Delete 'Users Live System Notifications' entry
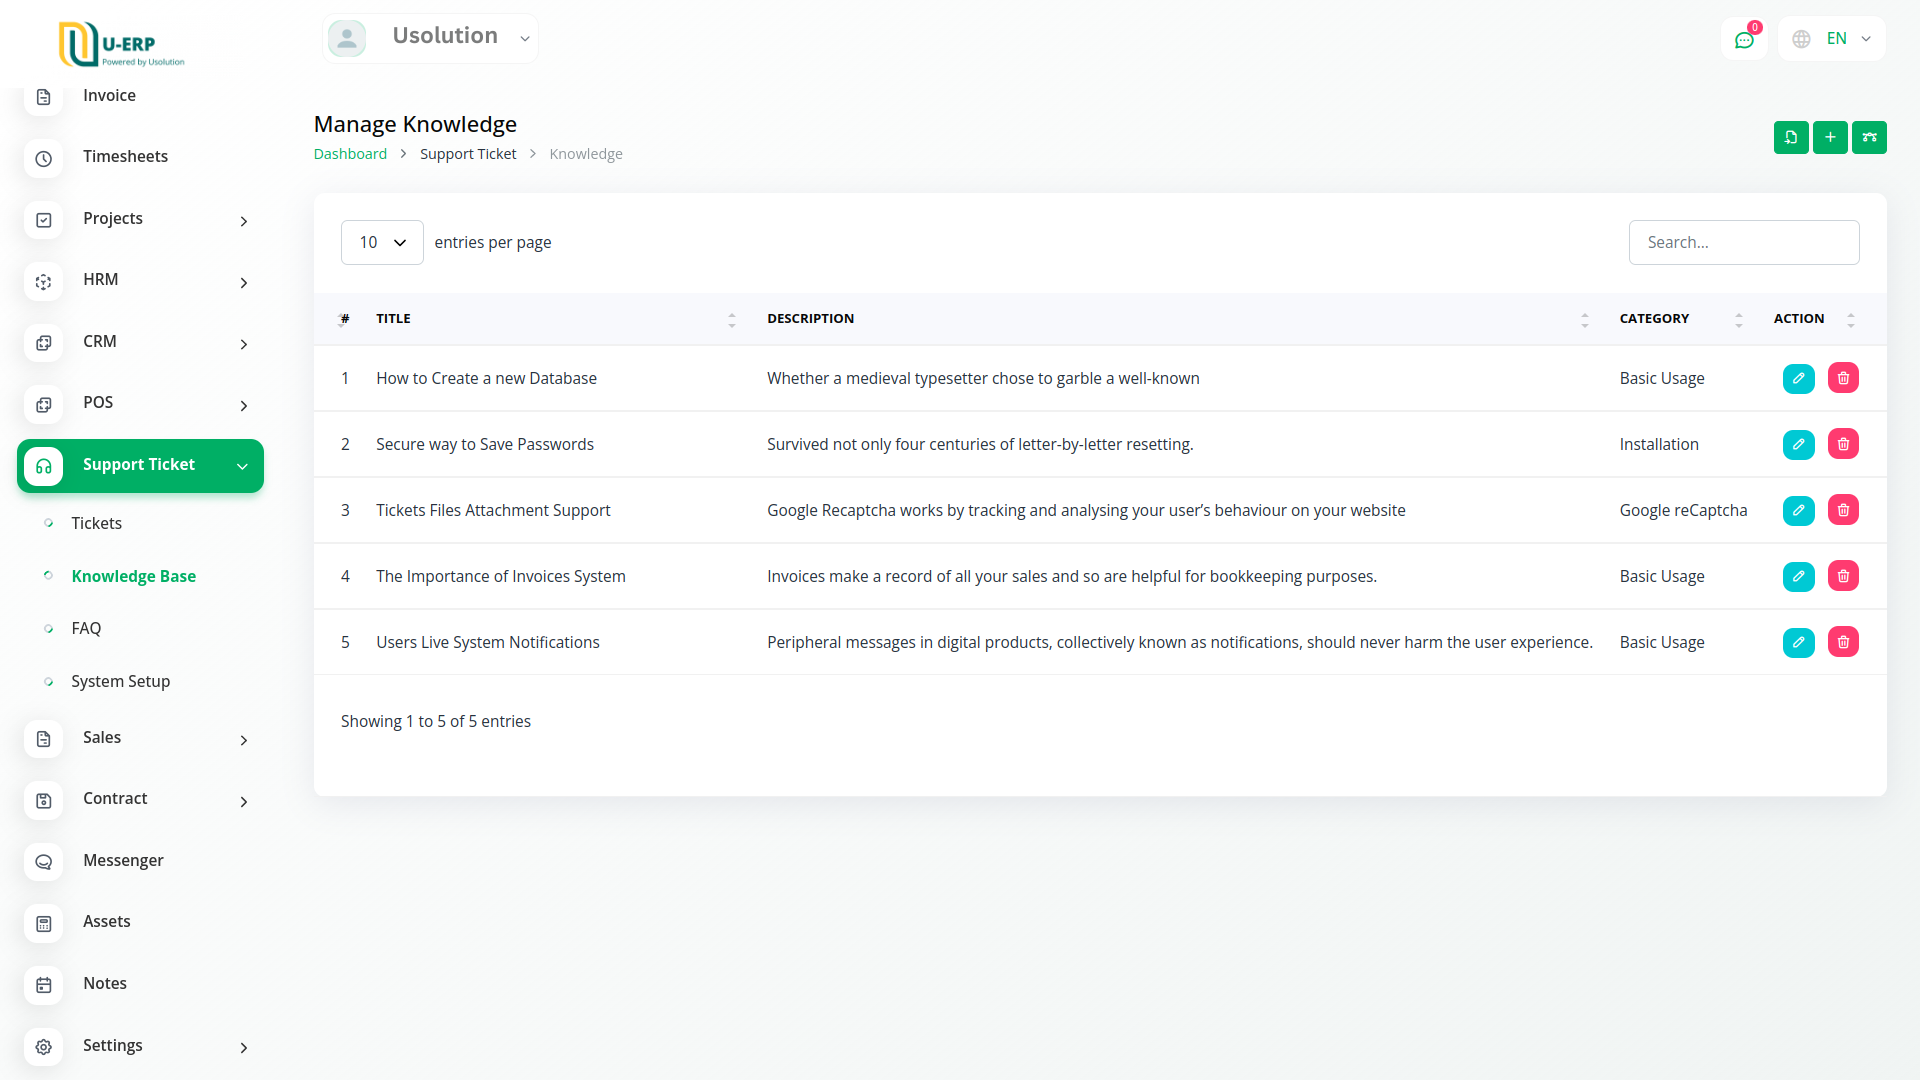1920x1080 pixels. click(1843, 642)
